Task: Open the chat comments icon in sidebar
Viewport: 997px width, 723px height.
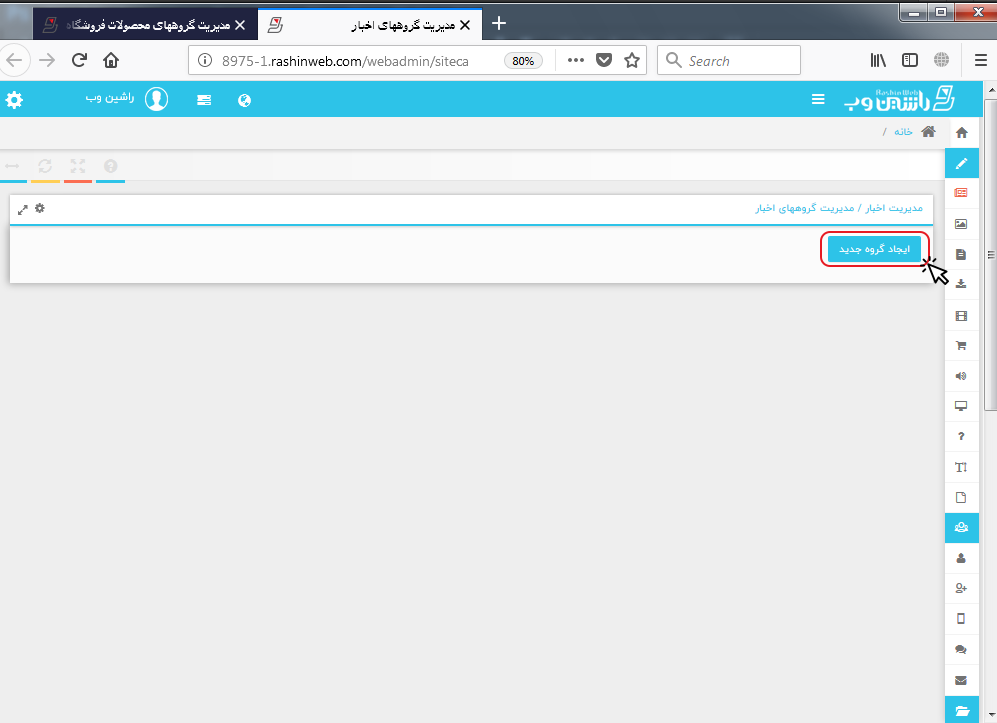Action: (x=961, y=649)
